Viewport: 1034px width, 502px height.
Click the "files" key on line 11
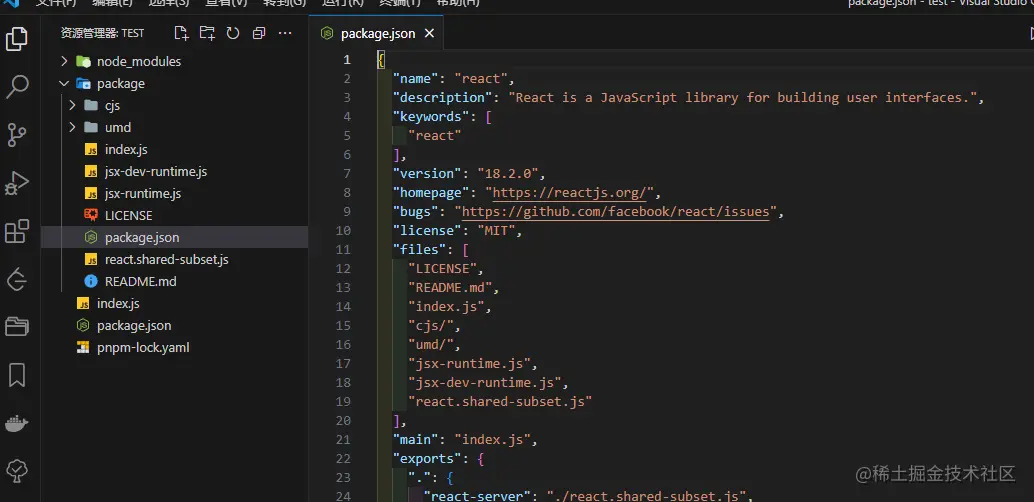419,249
